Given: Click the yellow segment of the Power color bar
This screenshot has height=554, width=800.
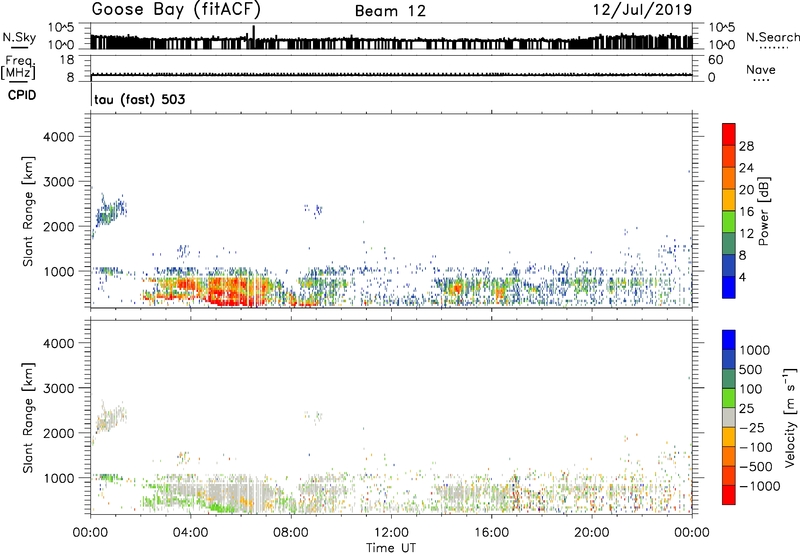Looking at the screenshot, I should pyautogui.click(x=729, y=199).
